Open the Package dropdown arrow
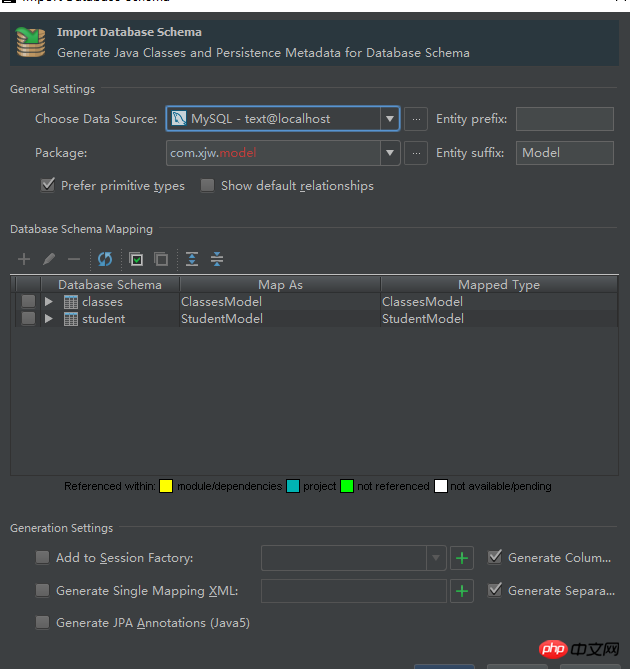630x669 pixels. click(x=389, y=153)
